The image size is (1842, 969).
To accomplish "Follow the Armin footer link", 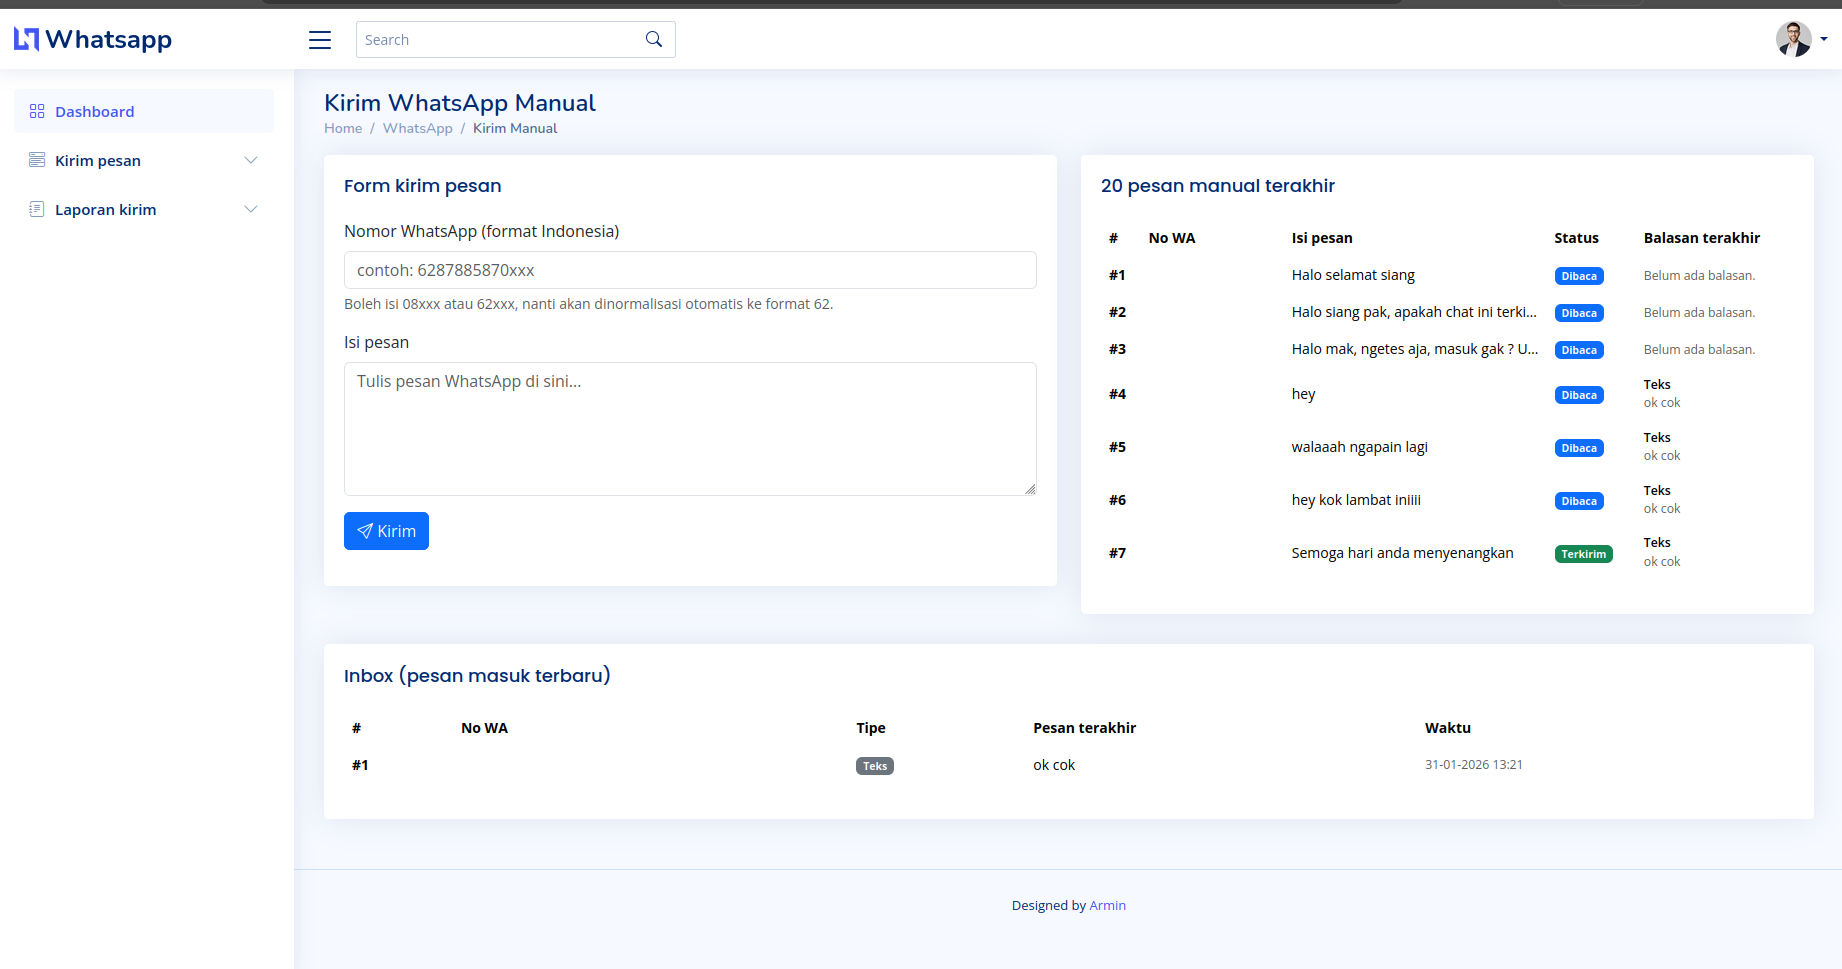I will [1107, 905].
